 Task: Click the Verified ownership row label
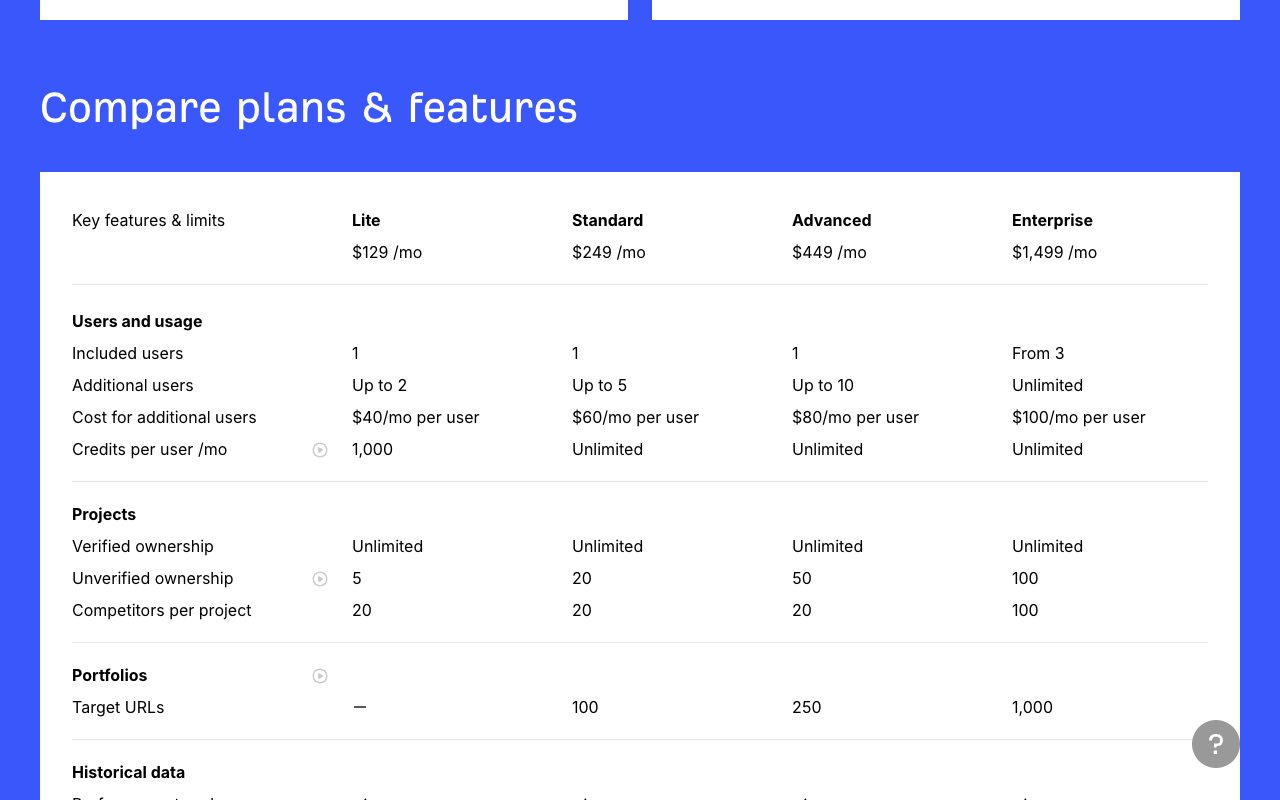(143, 546)
